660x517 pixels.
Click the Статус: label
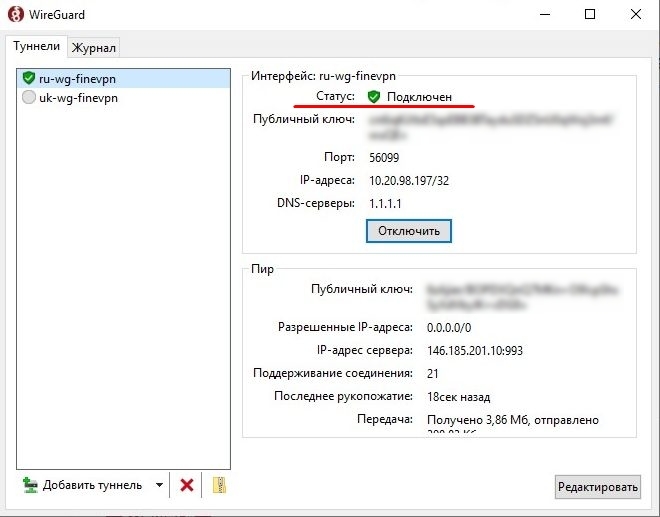click(335, 96)
